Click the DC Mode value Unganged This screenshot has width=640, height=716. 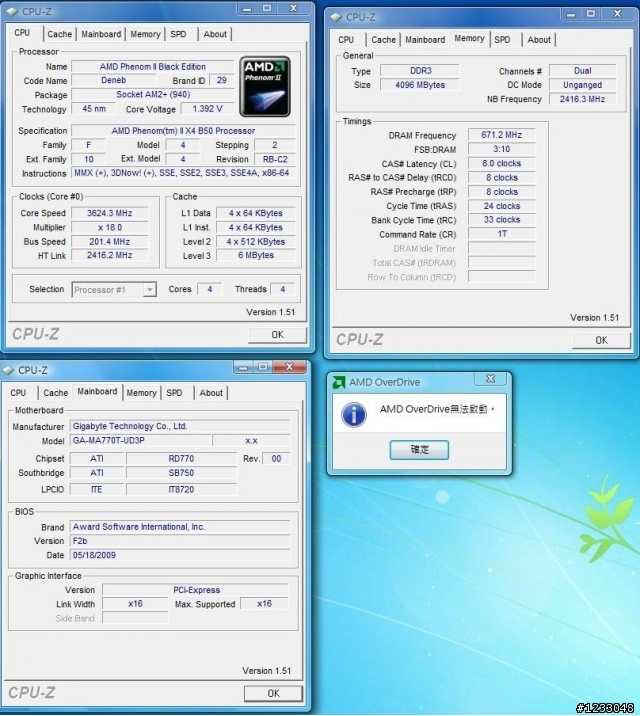582,85
